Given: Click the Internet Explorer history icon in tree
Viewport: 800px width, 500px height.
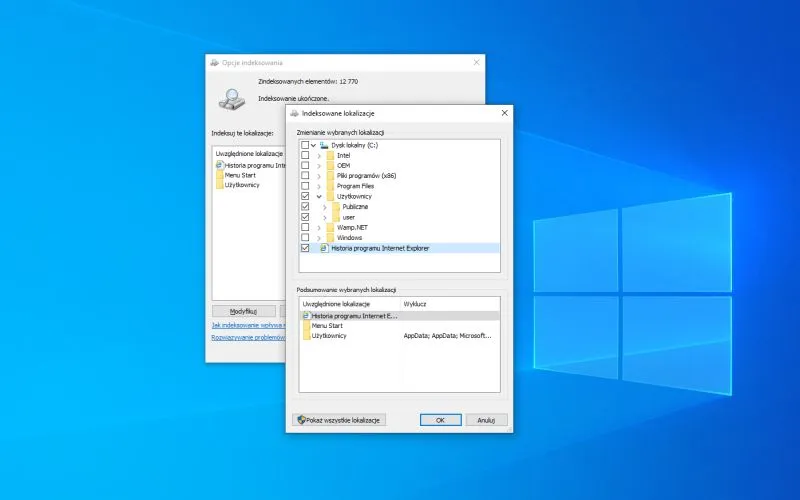Looking at the screenshot, I should (324, 248).
